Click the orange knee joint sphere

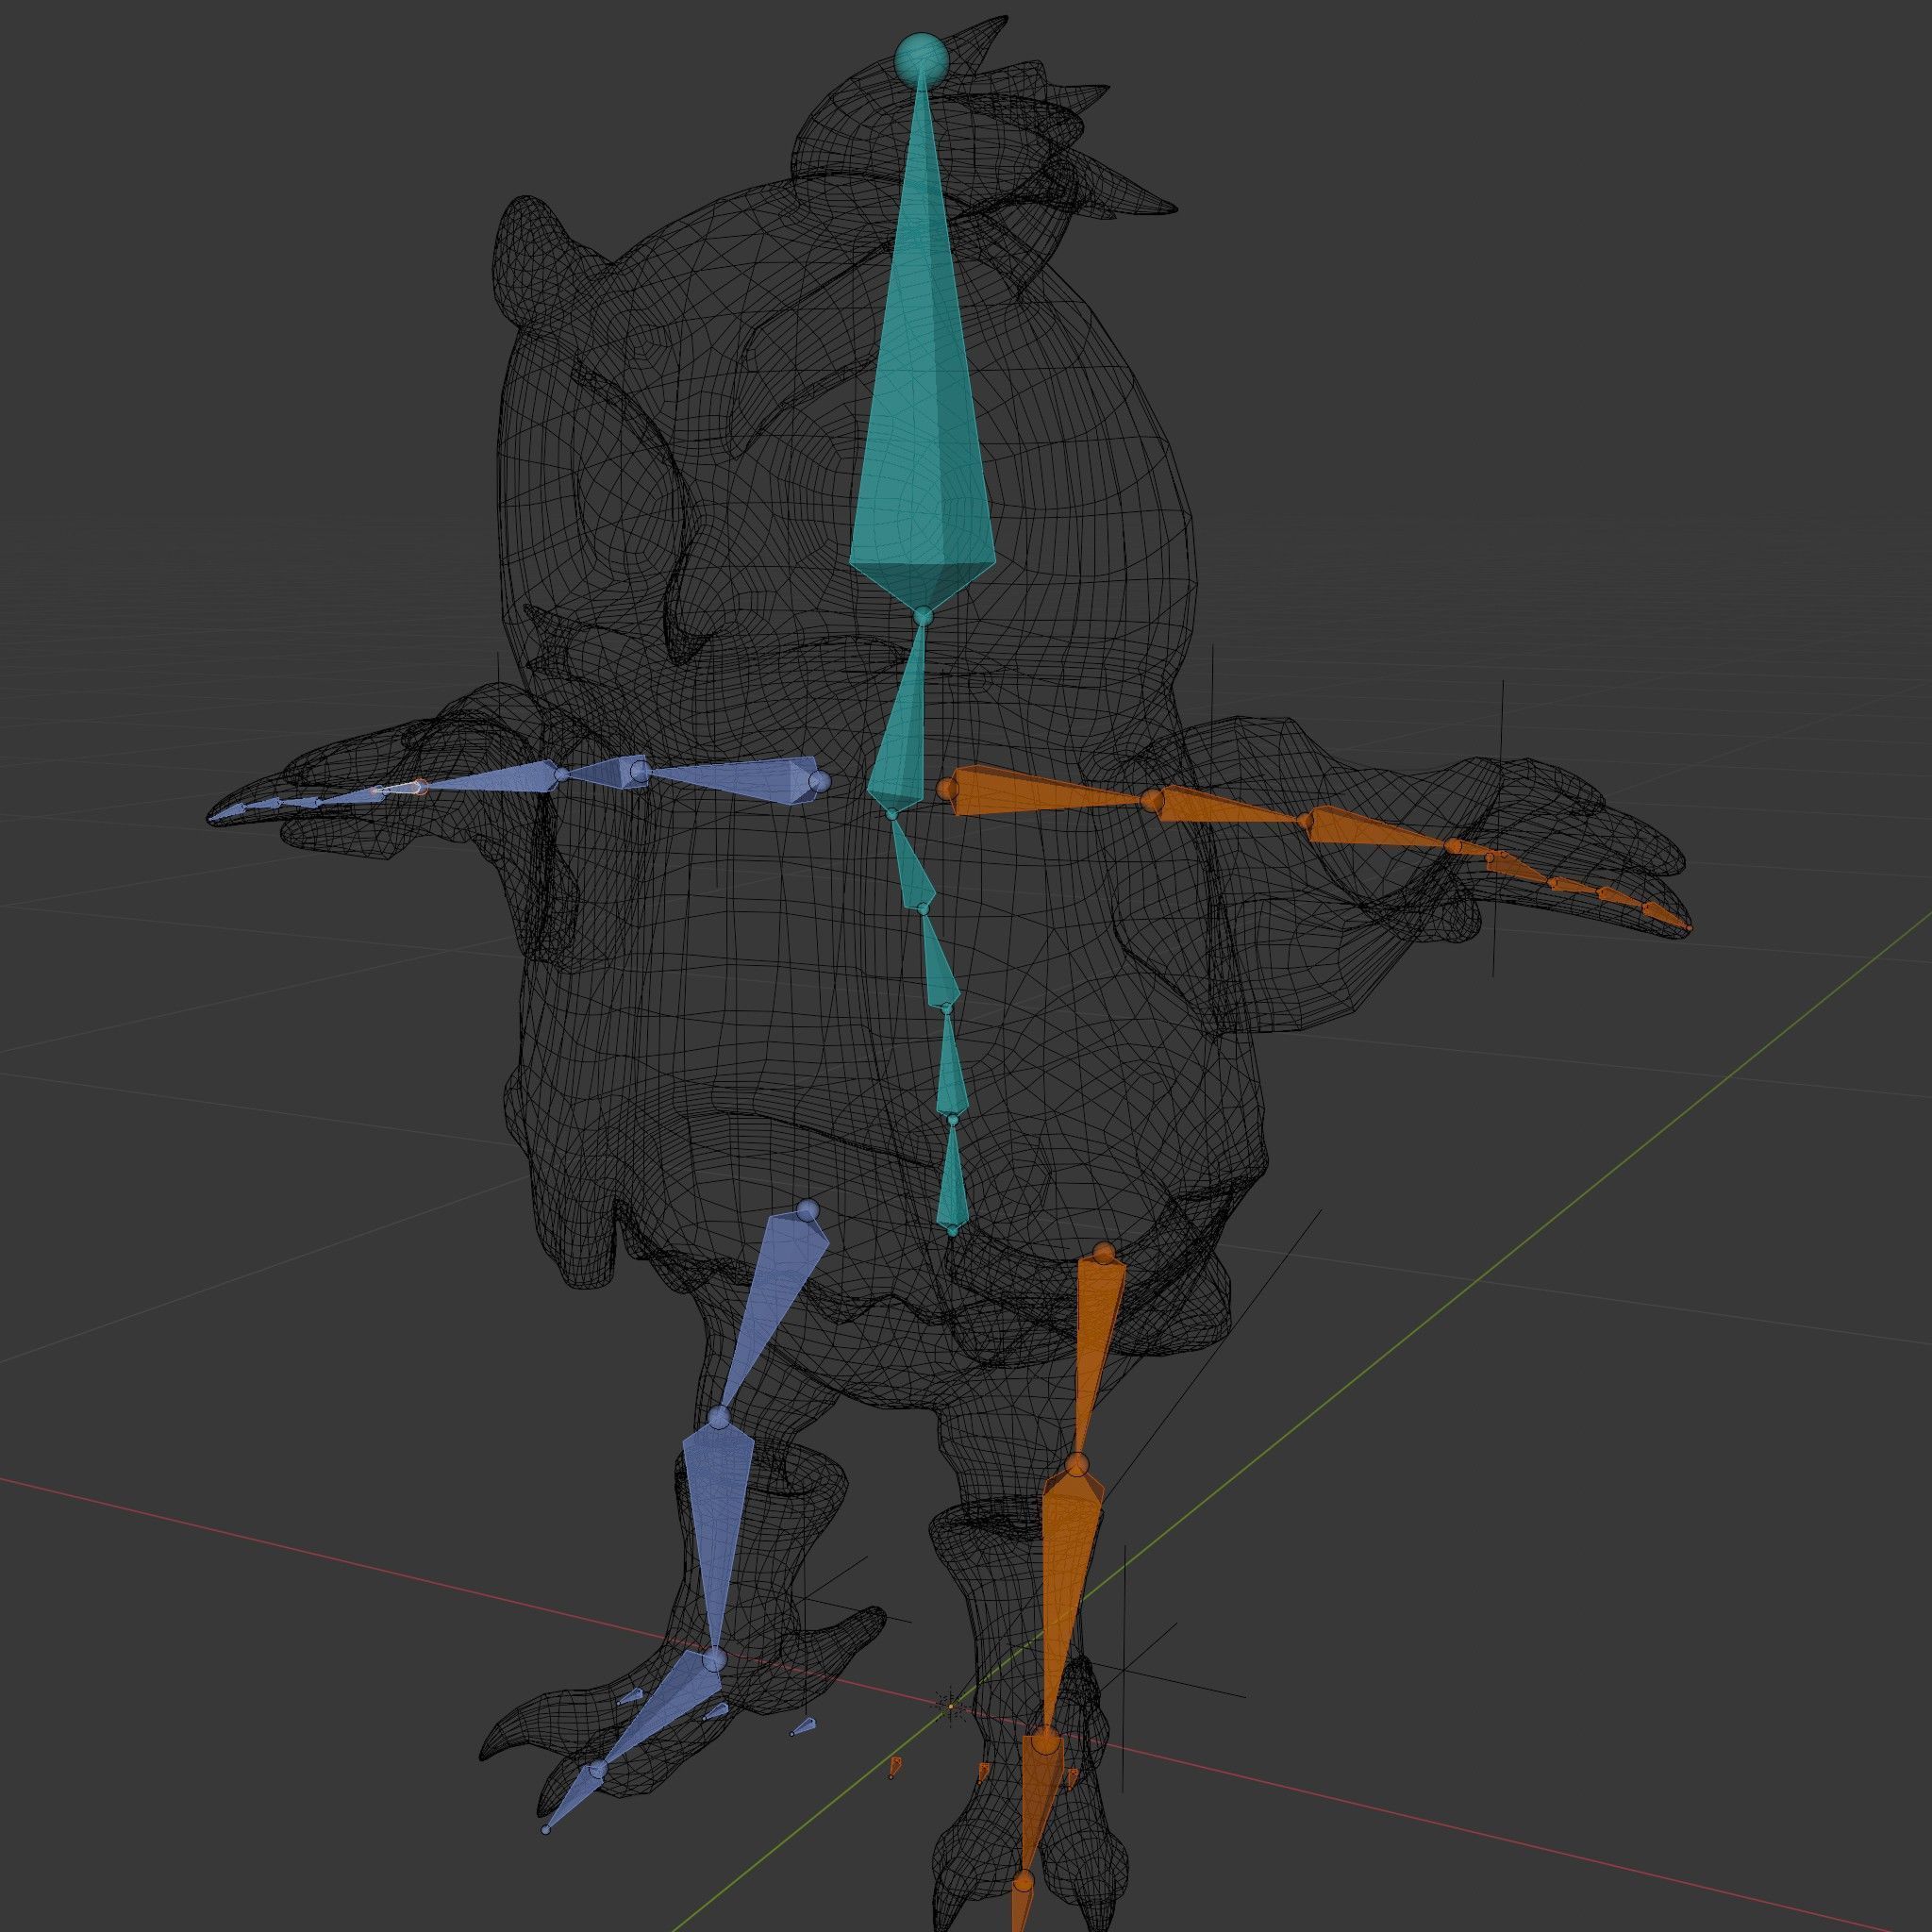(1076, 1466)
